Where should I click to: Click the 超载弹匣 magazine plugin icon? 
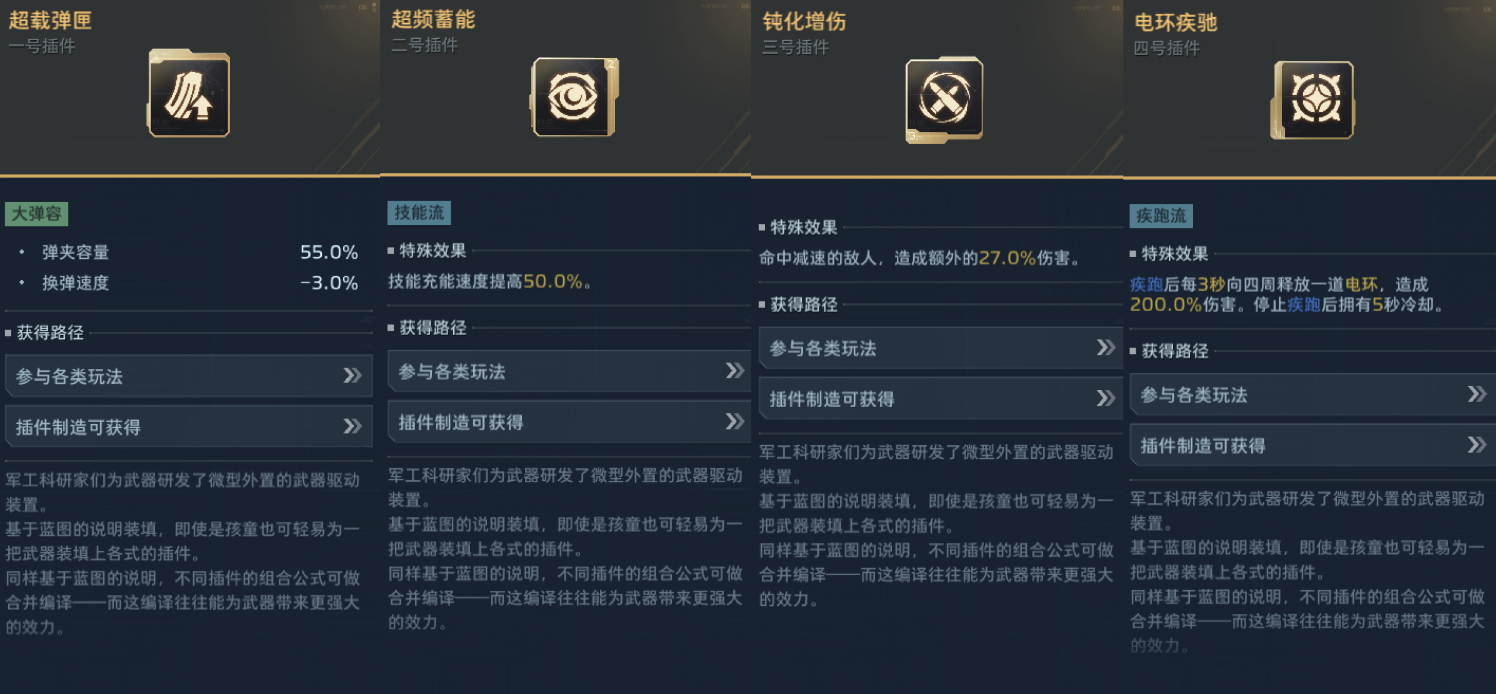[x=189, y=95]
